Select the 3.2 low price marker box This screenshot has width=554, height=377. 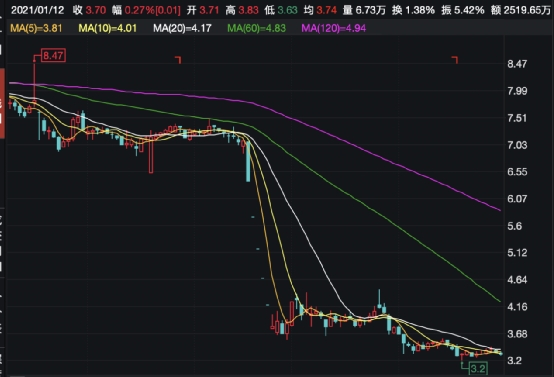point(478,369)
